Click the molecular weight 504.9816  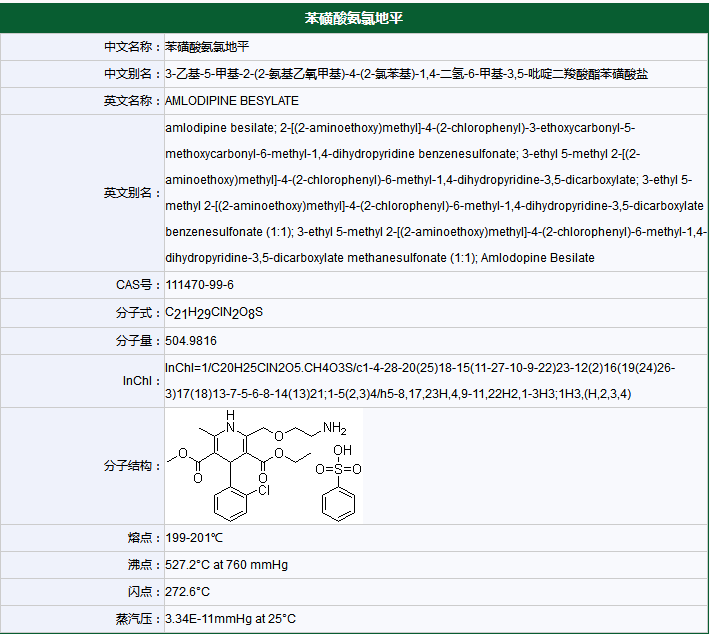pos(191,341)
